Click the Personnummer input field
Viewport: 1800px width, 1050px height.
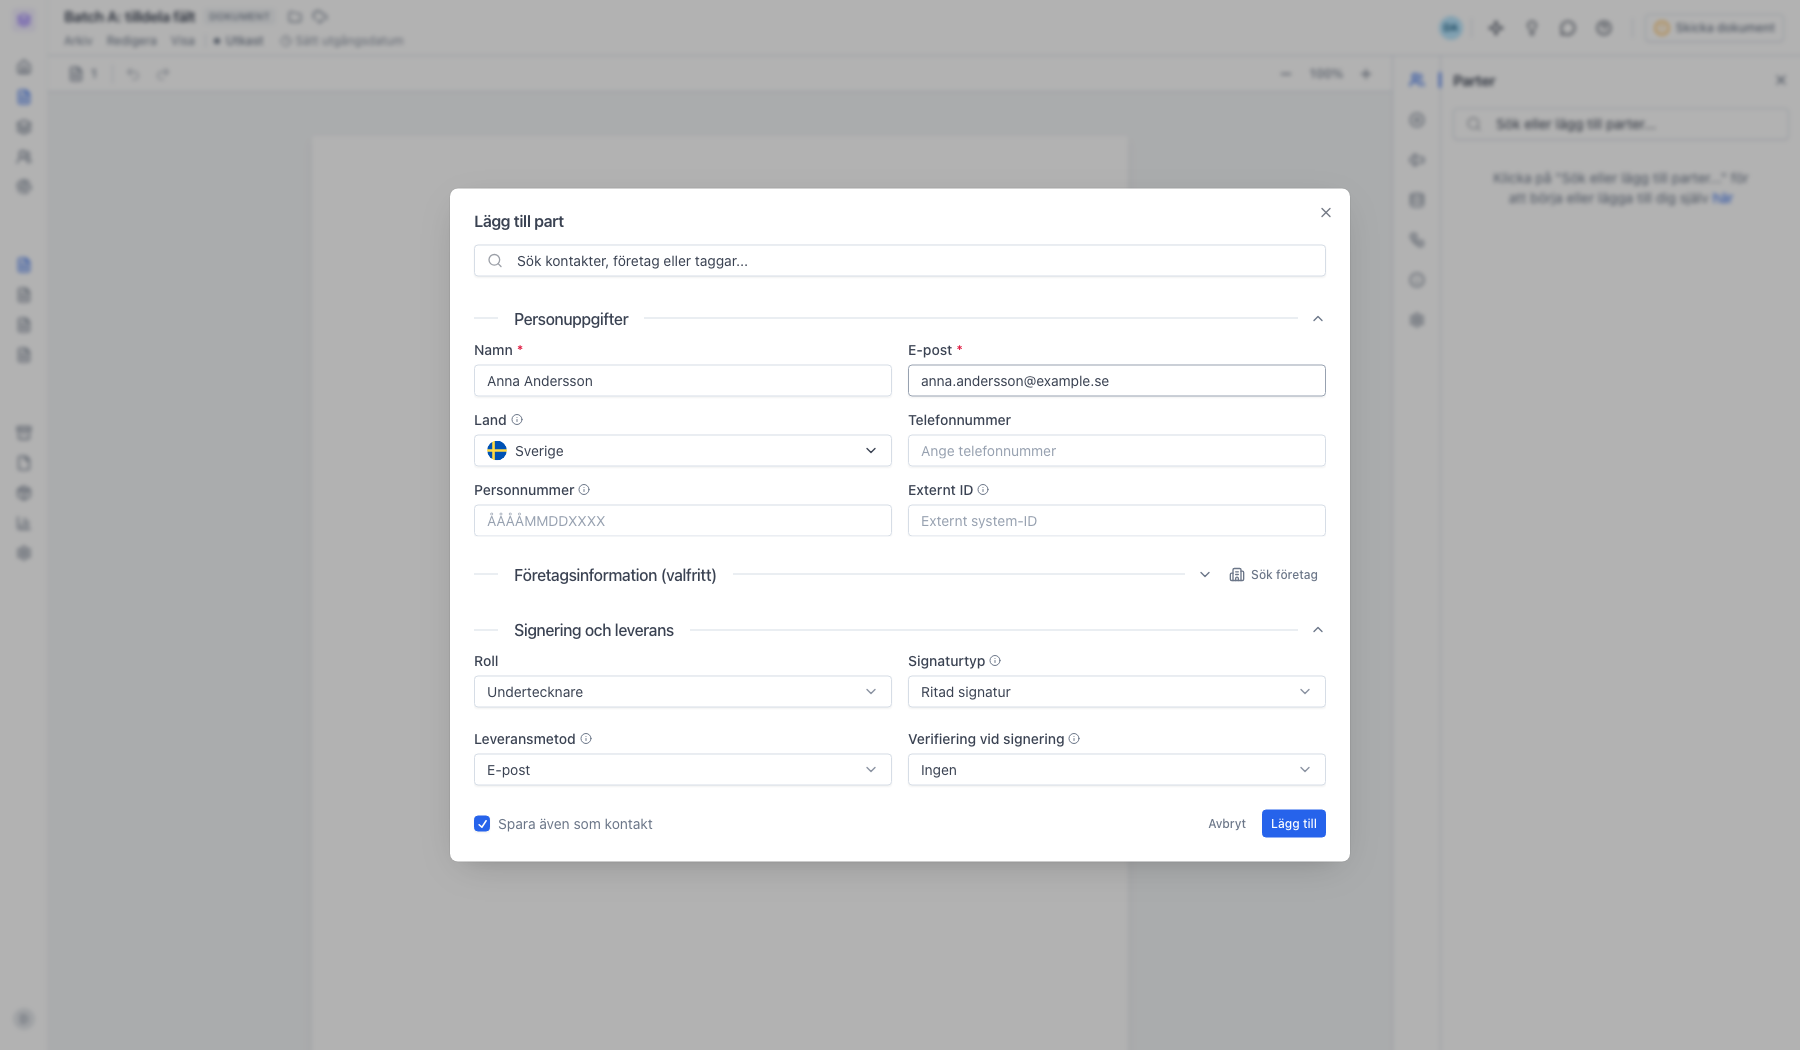(683, 521)
